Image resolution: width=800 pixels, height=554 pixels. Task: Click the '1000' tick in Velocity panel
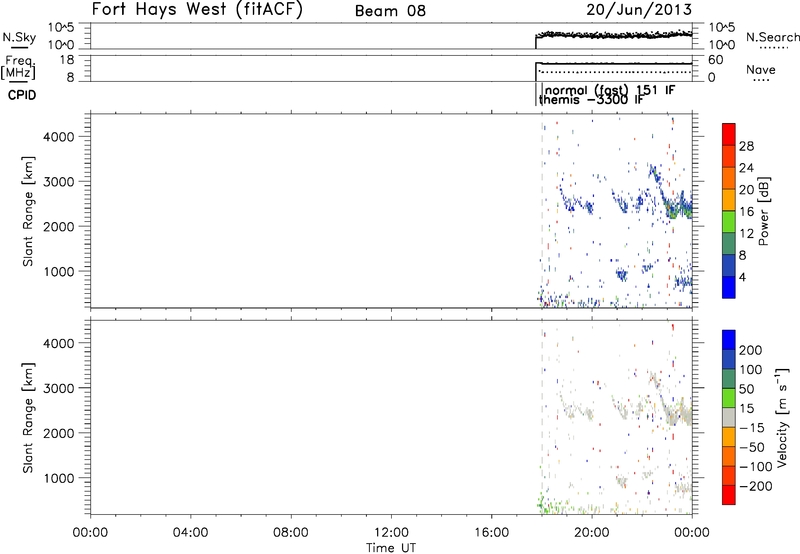click(58, 478)
